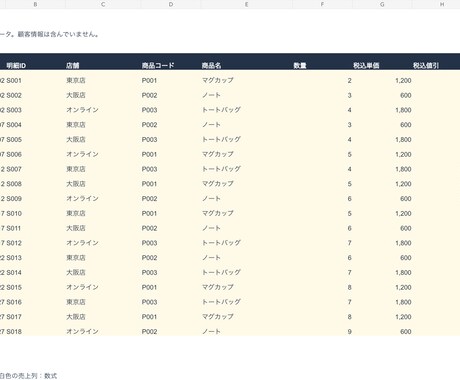Select the S011 detail ID cell

(14, 228)
